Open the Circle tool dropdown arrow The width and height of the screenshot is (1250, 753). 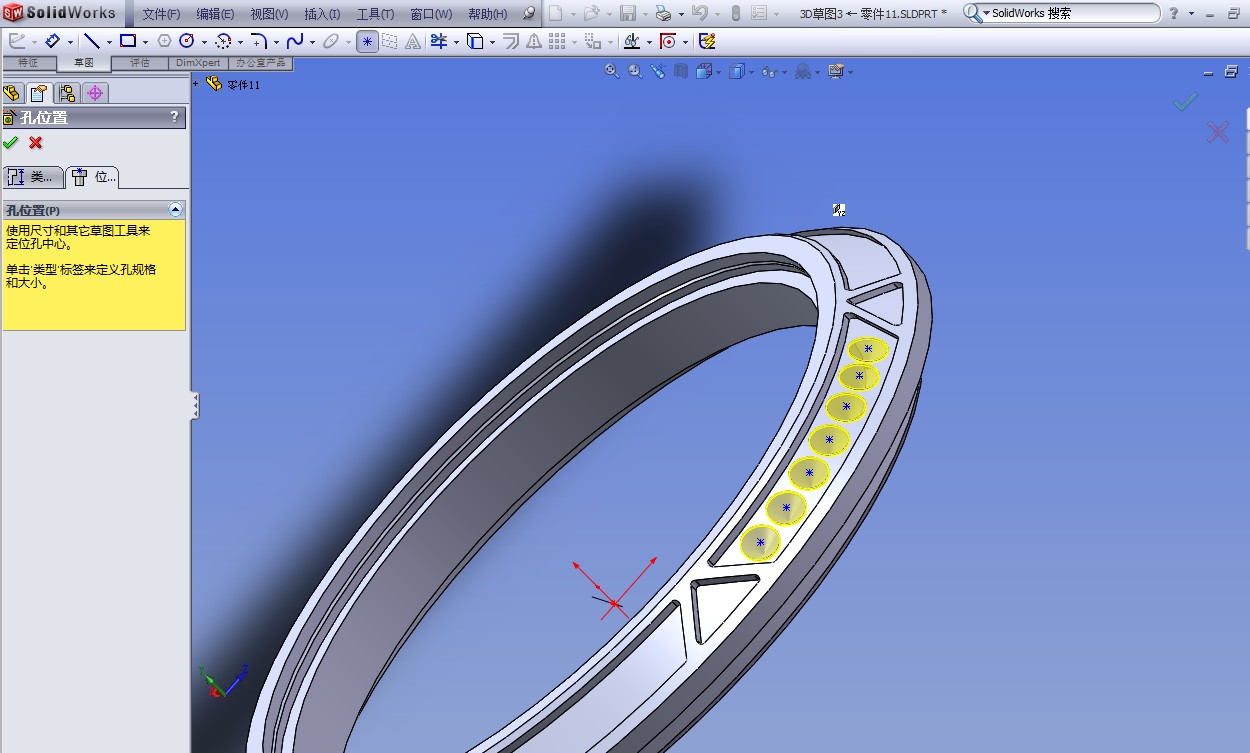coord(204,42)
